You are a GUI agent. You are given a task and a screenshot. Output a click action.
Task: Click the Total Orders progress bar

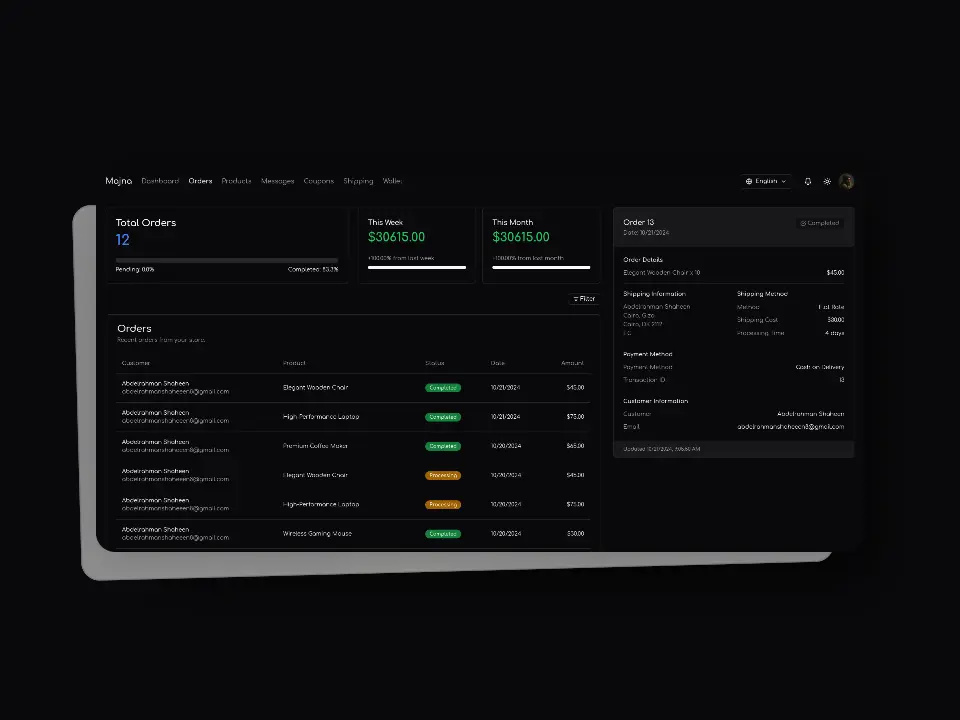(x=226, y=260)
